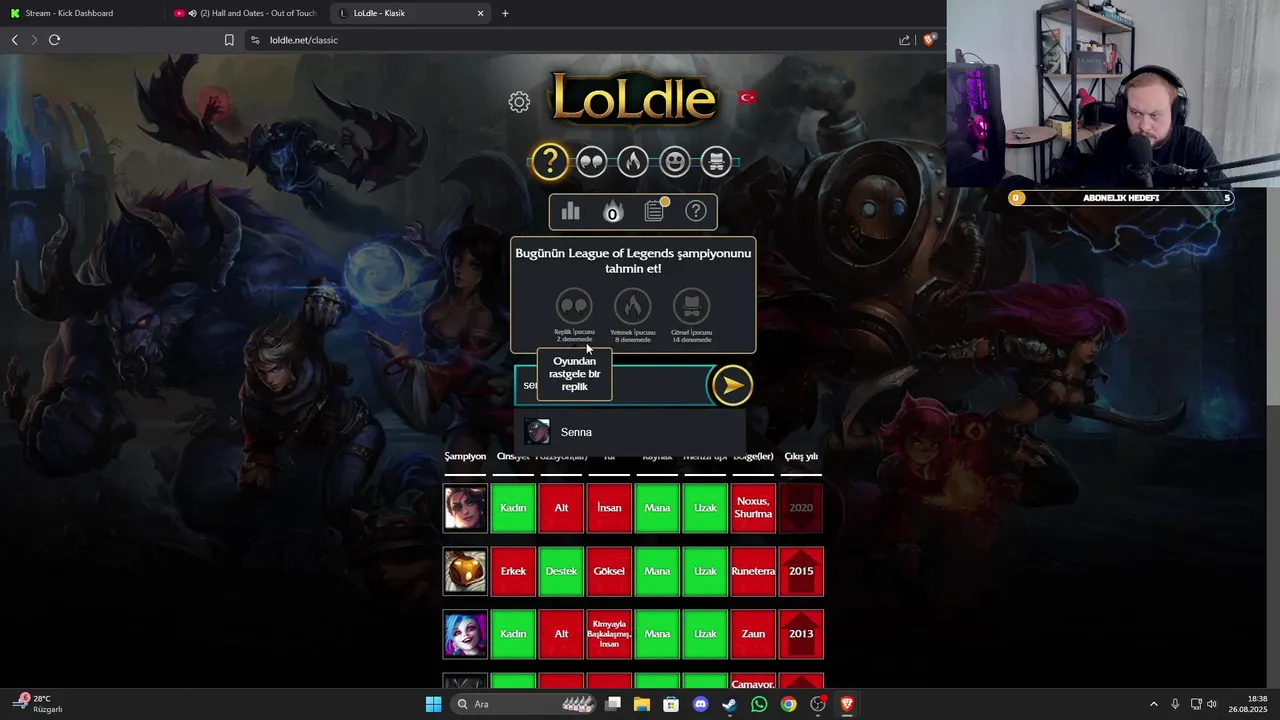The width and height of the screenshot is (1280, 720).
Task: Go back in browser history
Action: [x=14, y=40]
